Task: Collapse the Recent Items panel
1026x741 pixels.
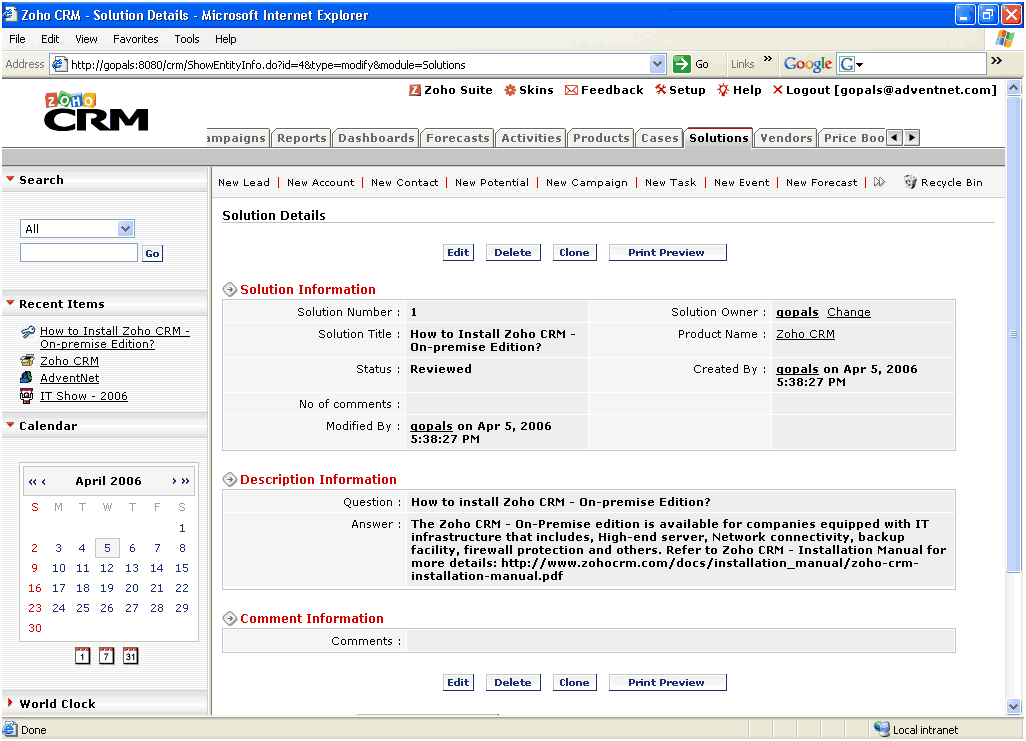Action: coord(10,303)
